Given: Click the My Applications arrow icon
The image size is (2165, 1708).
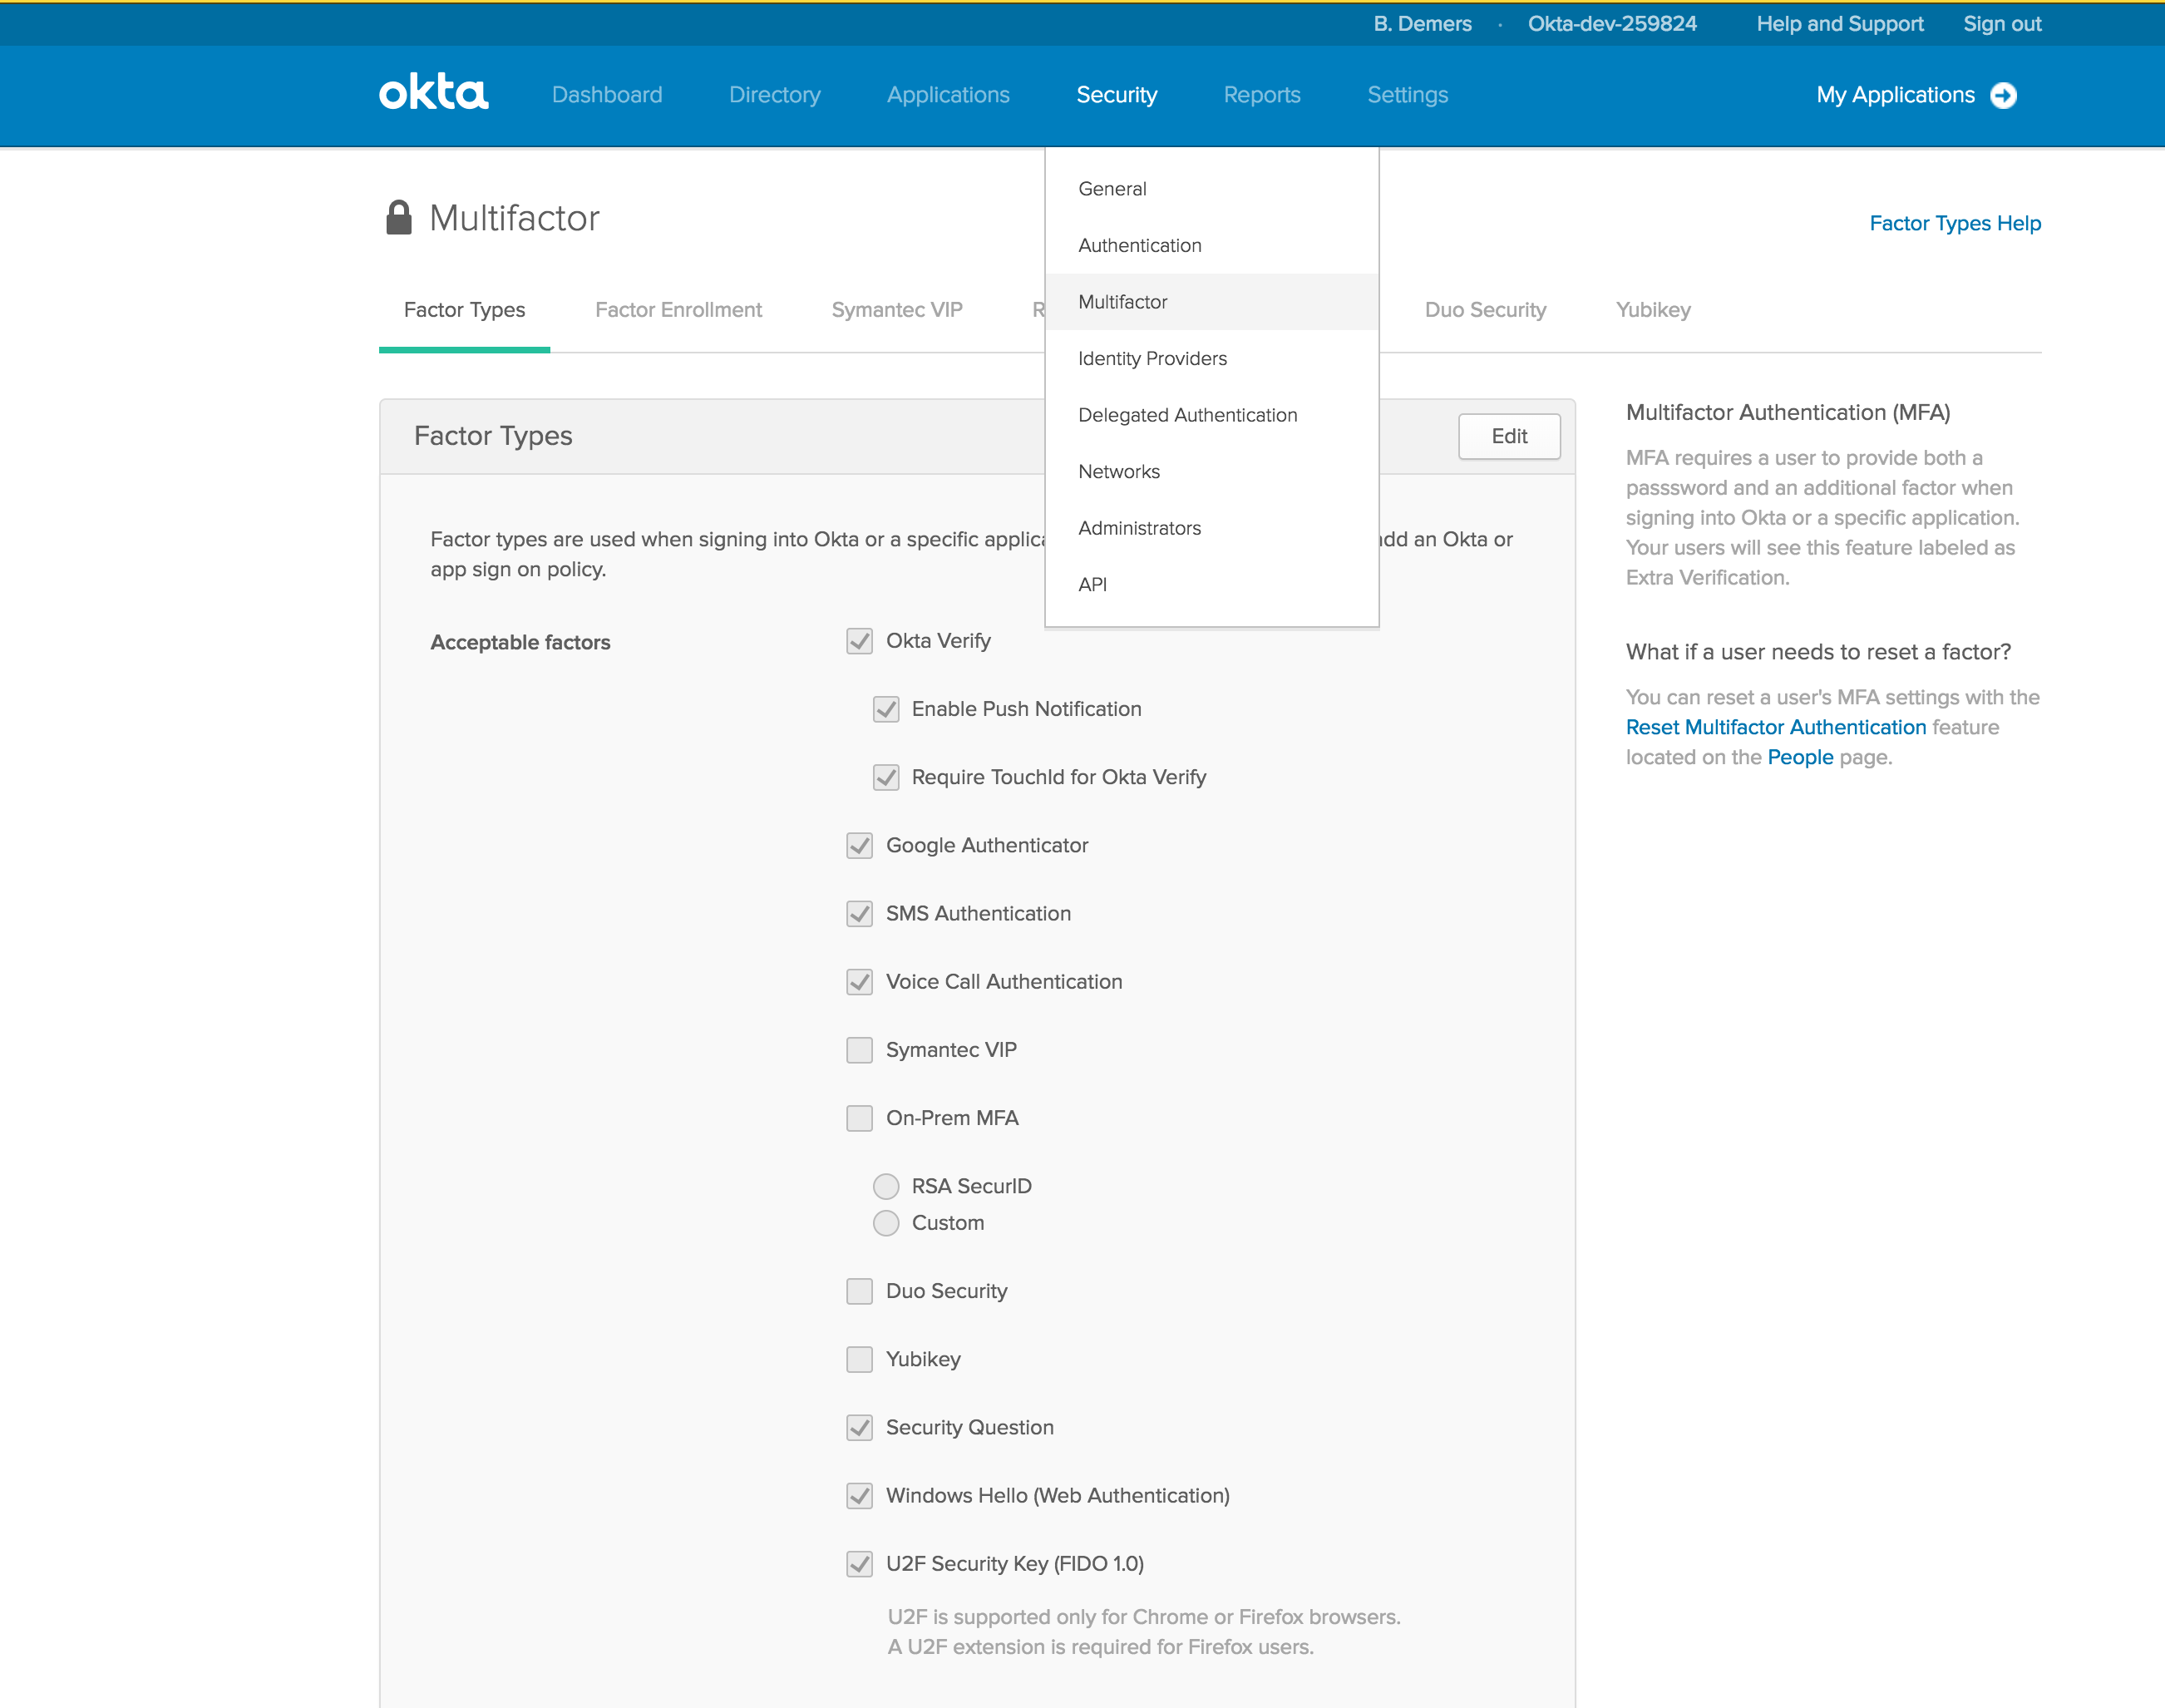Looking at the screenshot, I should [x=2003, y=95].
